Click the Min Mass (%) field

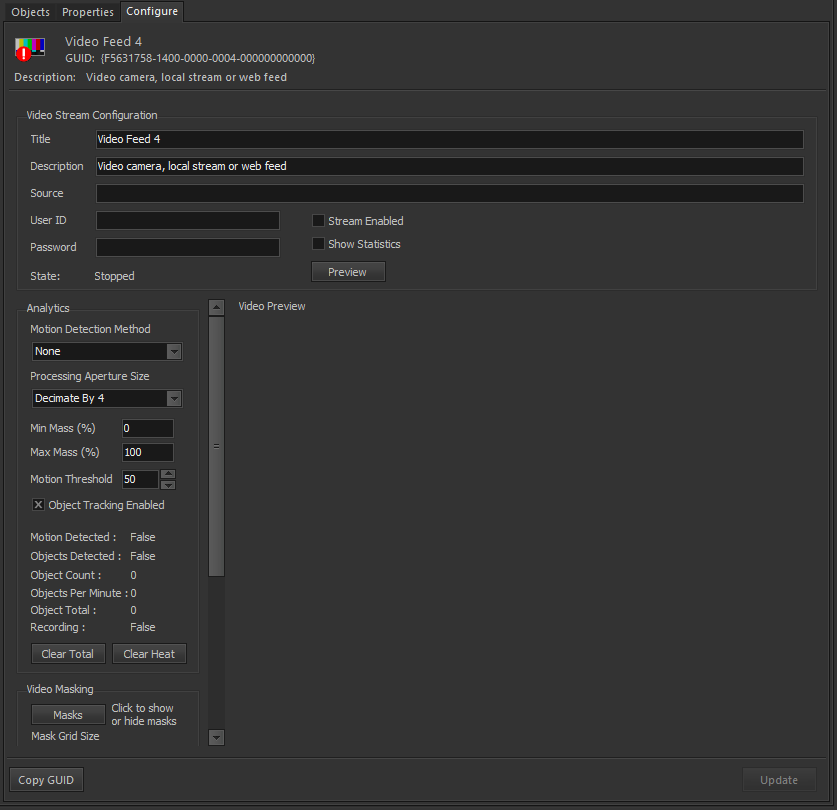click(x=148, y=428)
